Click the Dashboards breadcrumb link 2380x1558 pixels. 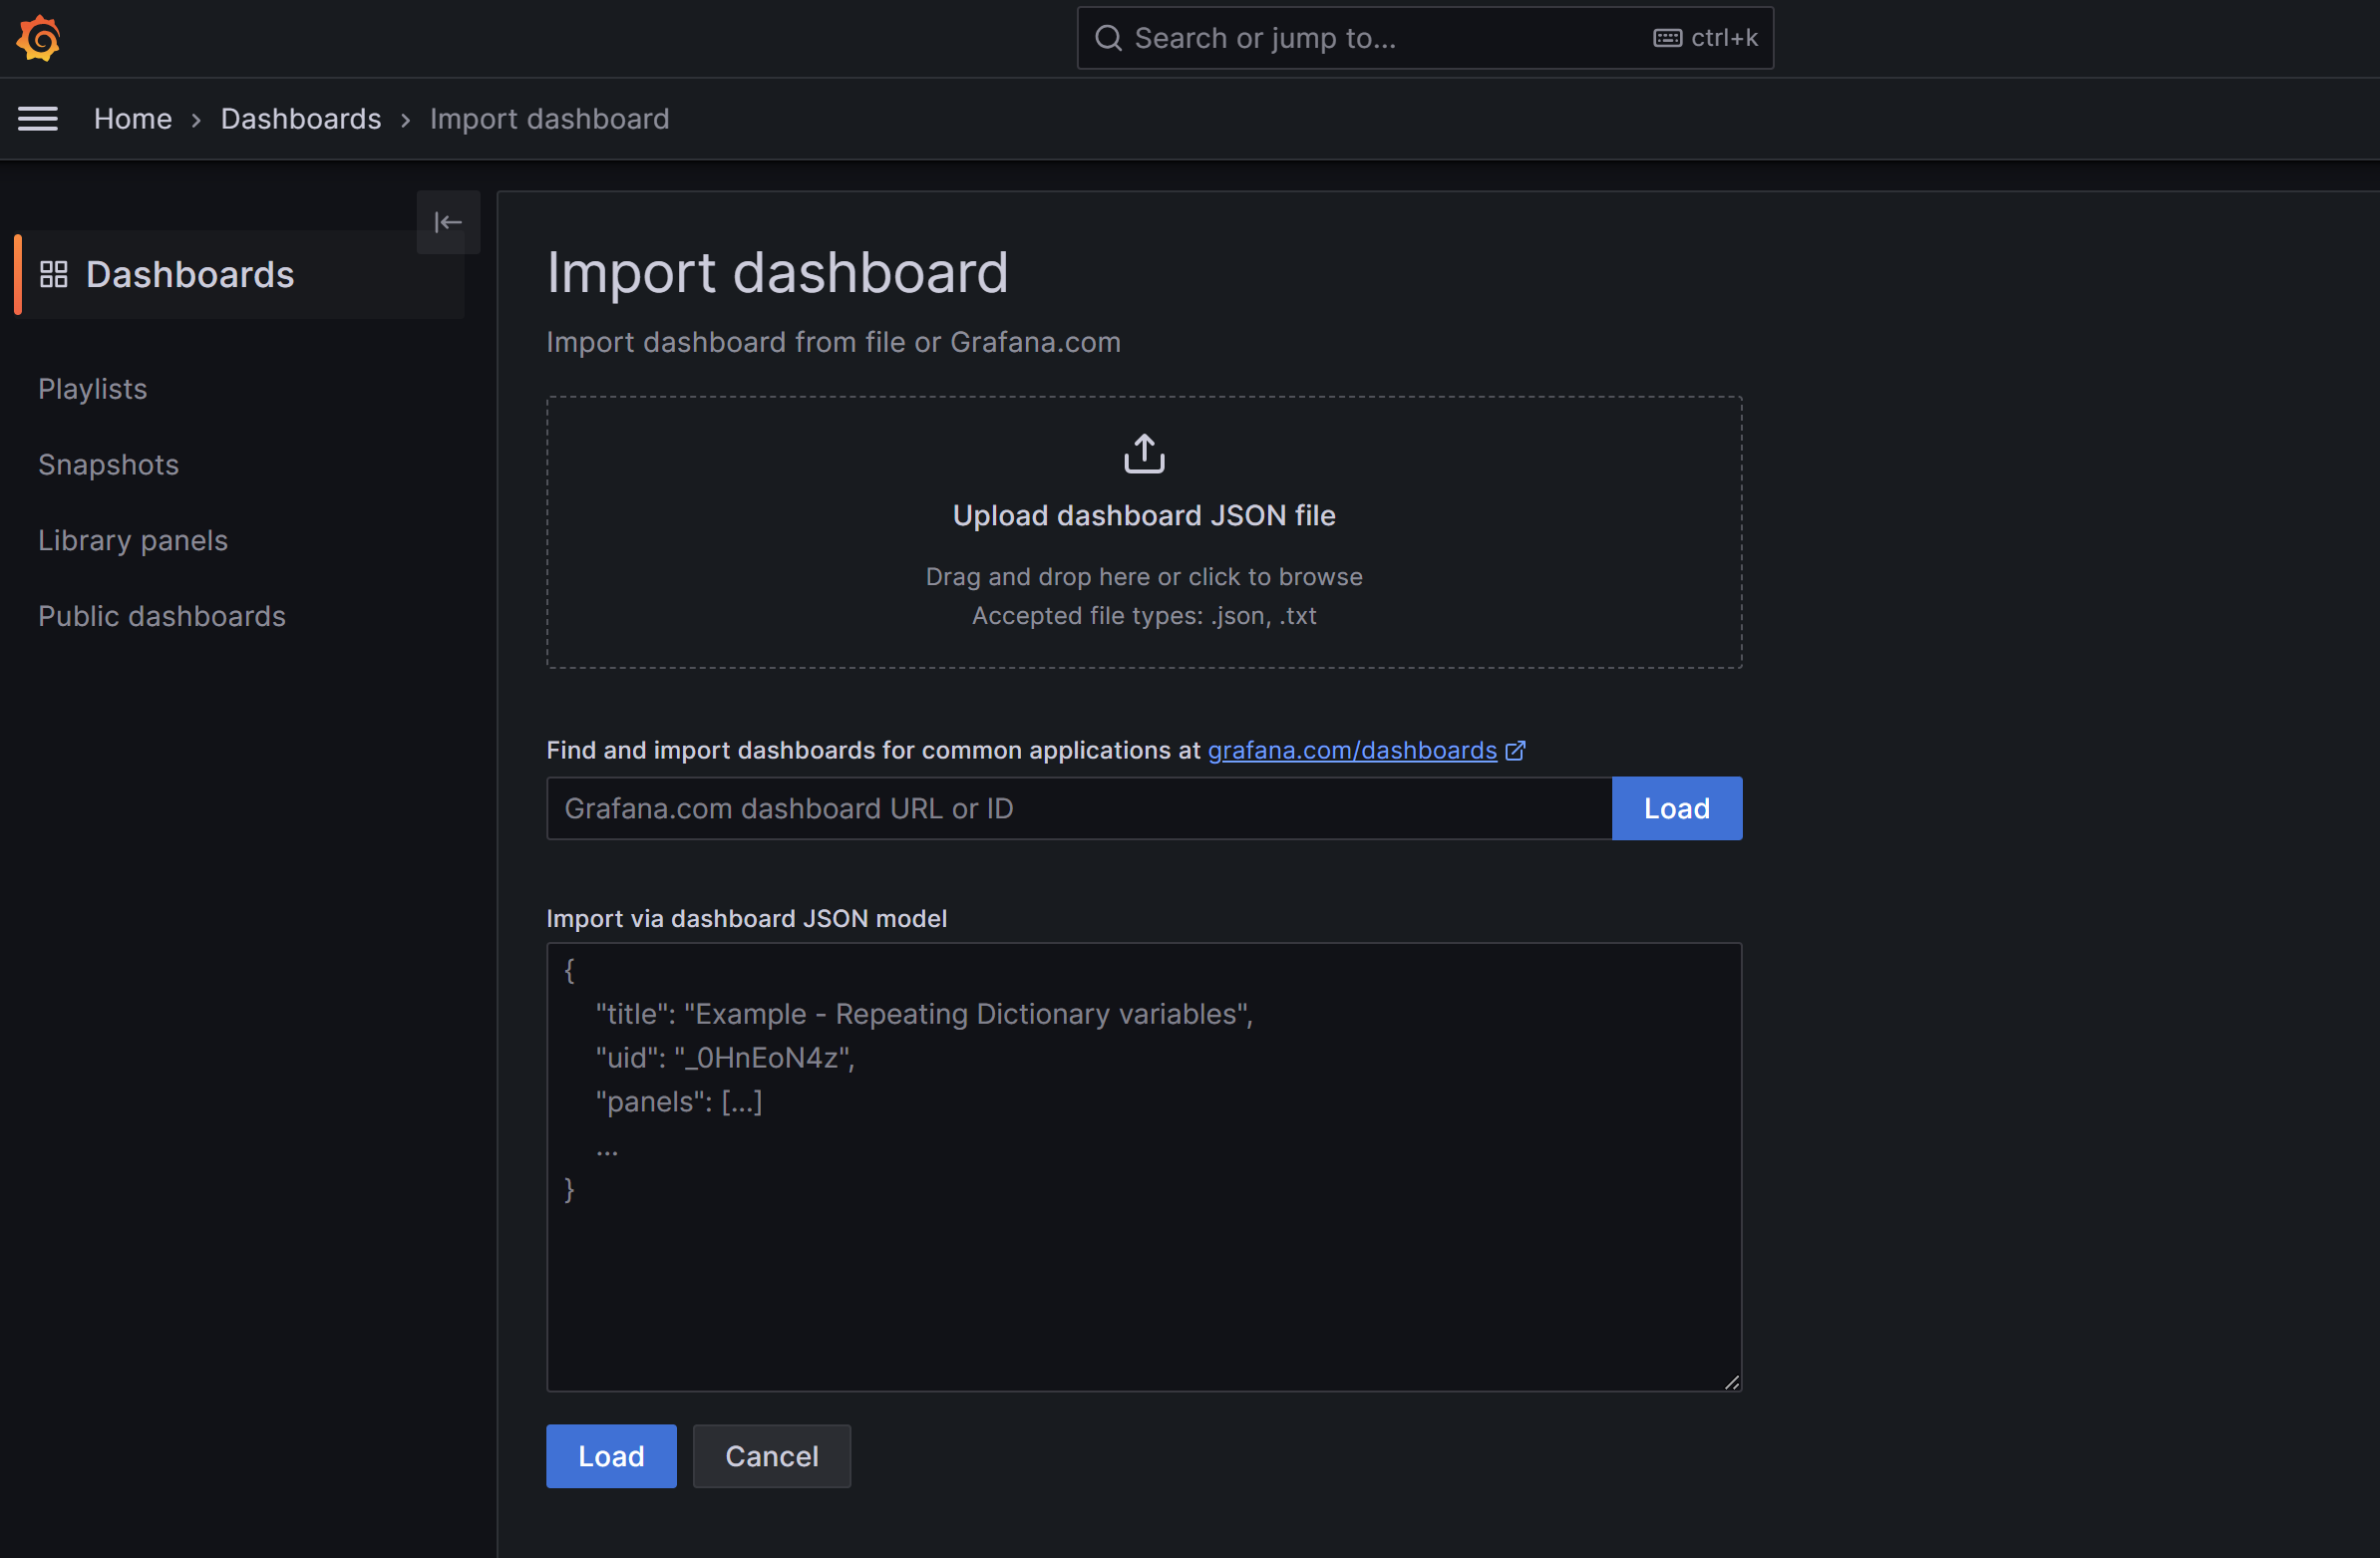(301, 119)
